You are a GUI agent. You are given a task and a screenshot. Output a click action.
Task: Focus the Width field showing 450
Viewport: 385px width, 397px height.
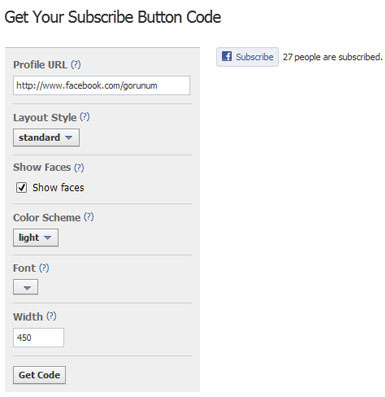pyautogui.click(x=38, y=337)
